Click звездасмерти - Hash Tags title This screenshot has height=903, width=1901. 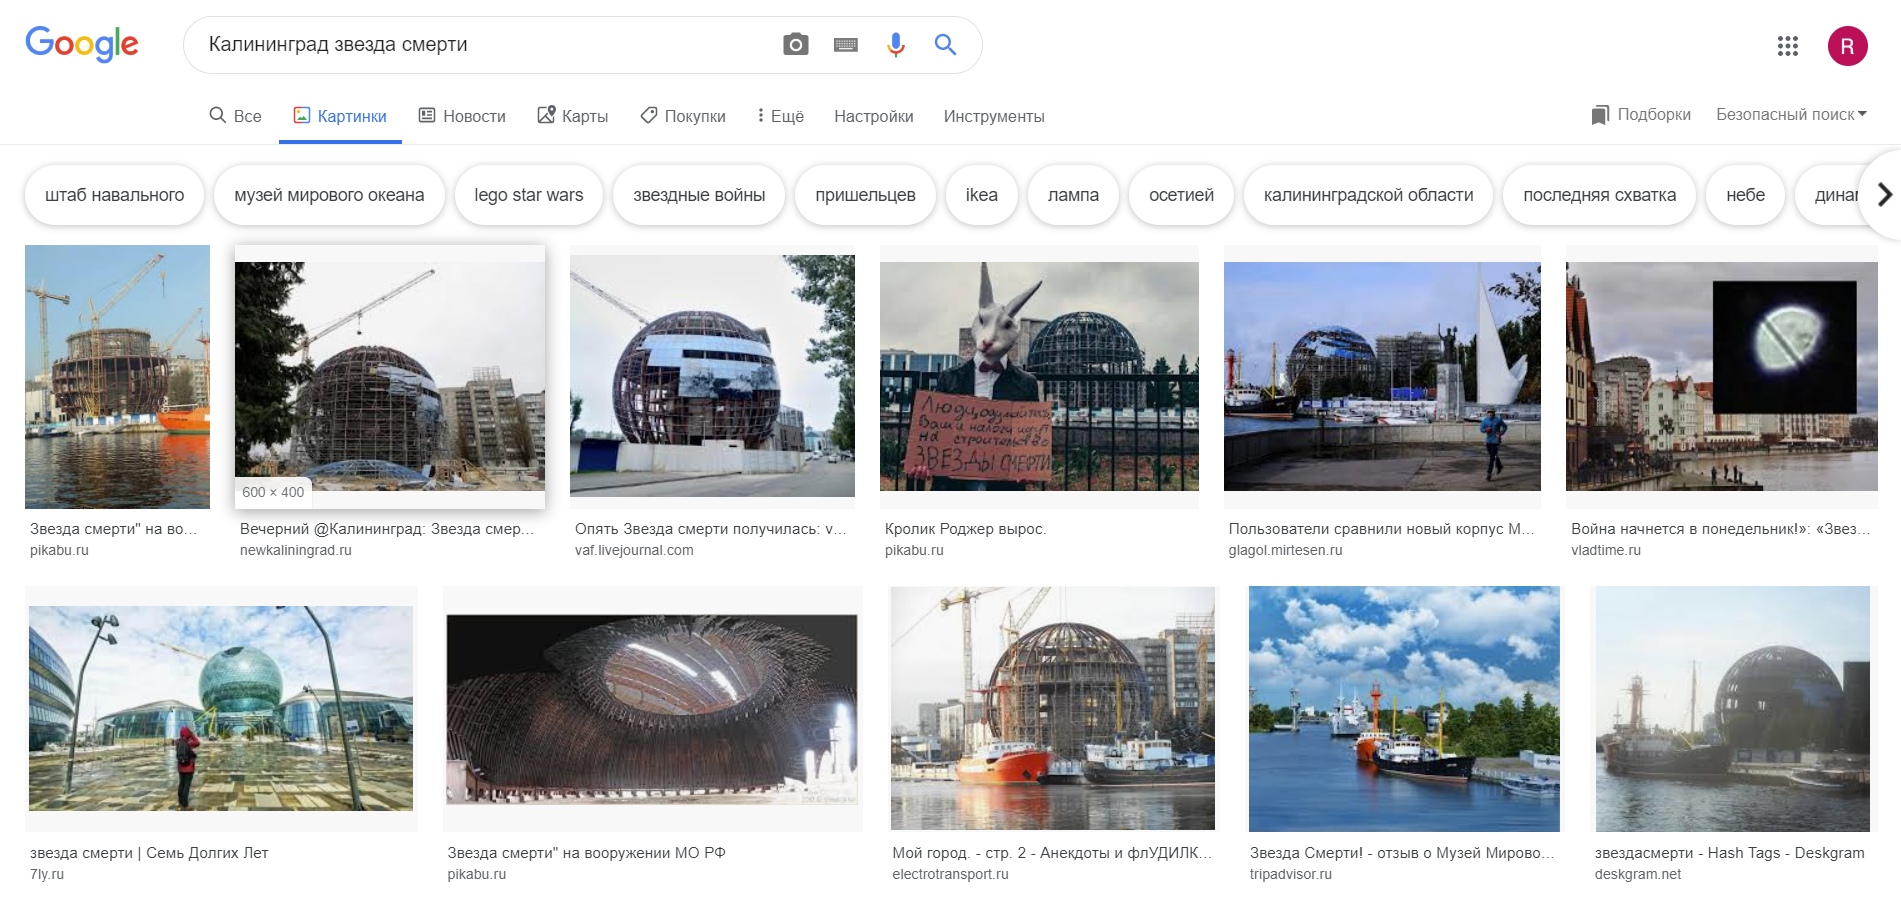pos(1730,853)
